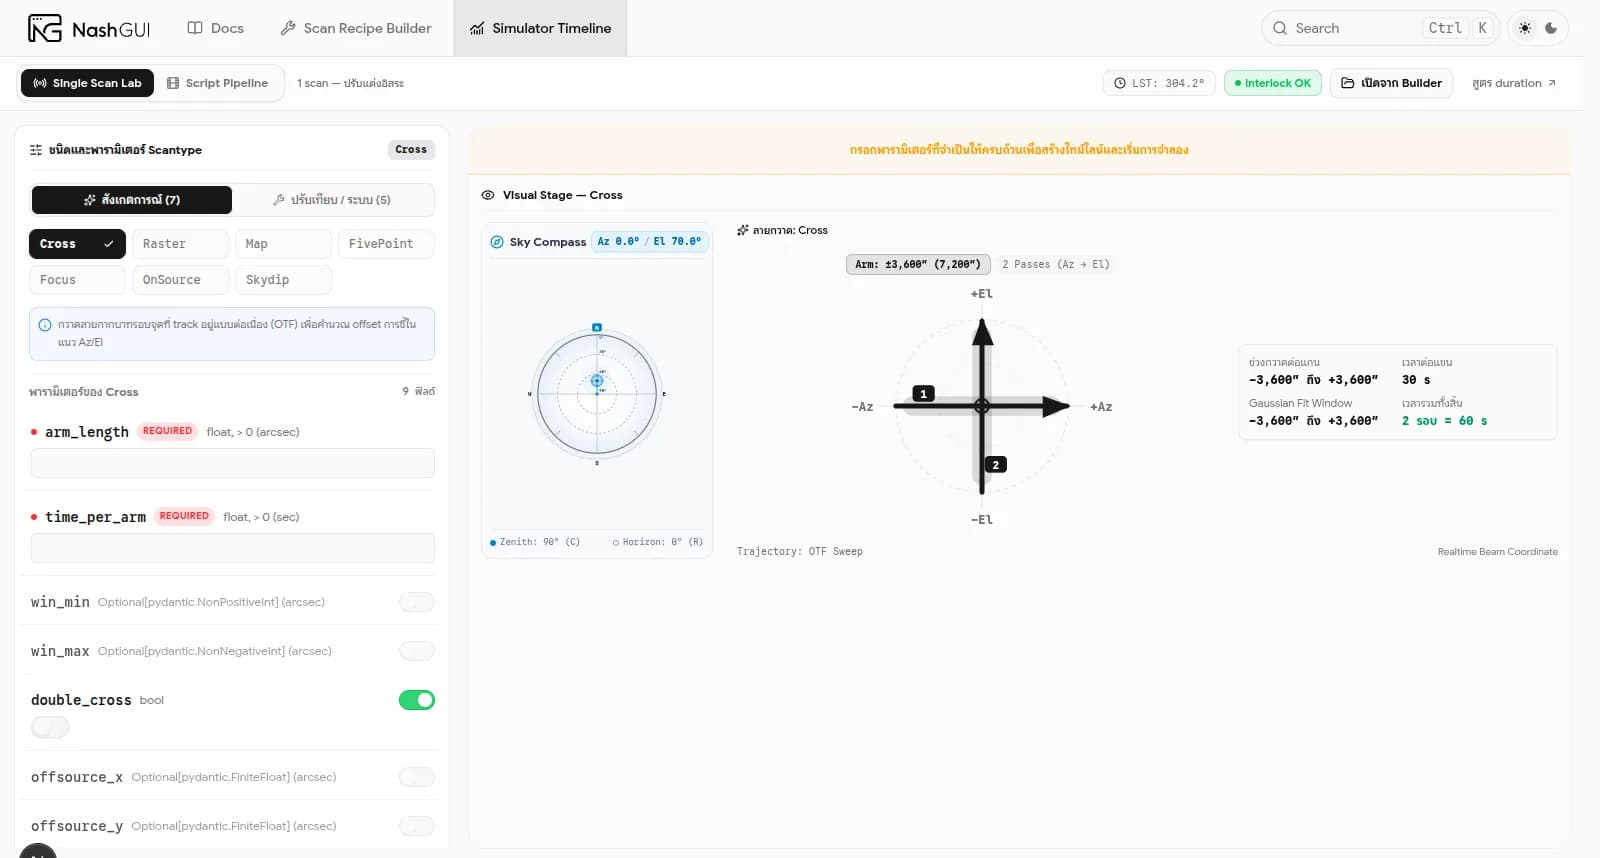This screenshot has height=858, width=1600.
Task: Open the สูตร duration link
Action: (x=1514, y=83)
